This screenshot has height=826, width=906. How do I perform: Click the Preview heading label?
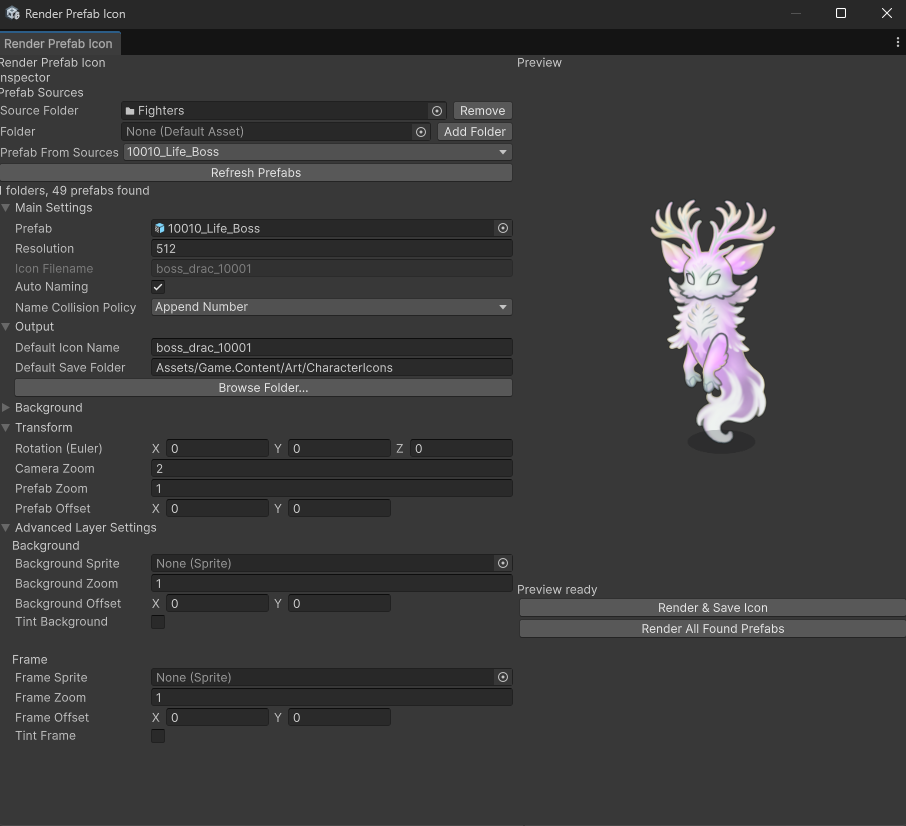[x=539, y=62]
